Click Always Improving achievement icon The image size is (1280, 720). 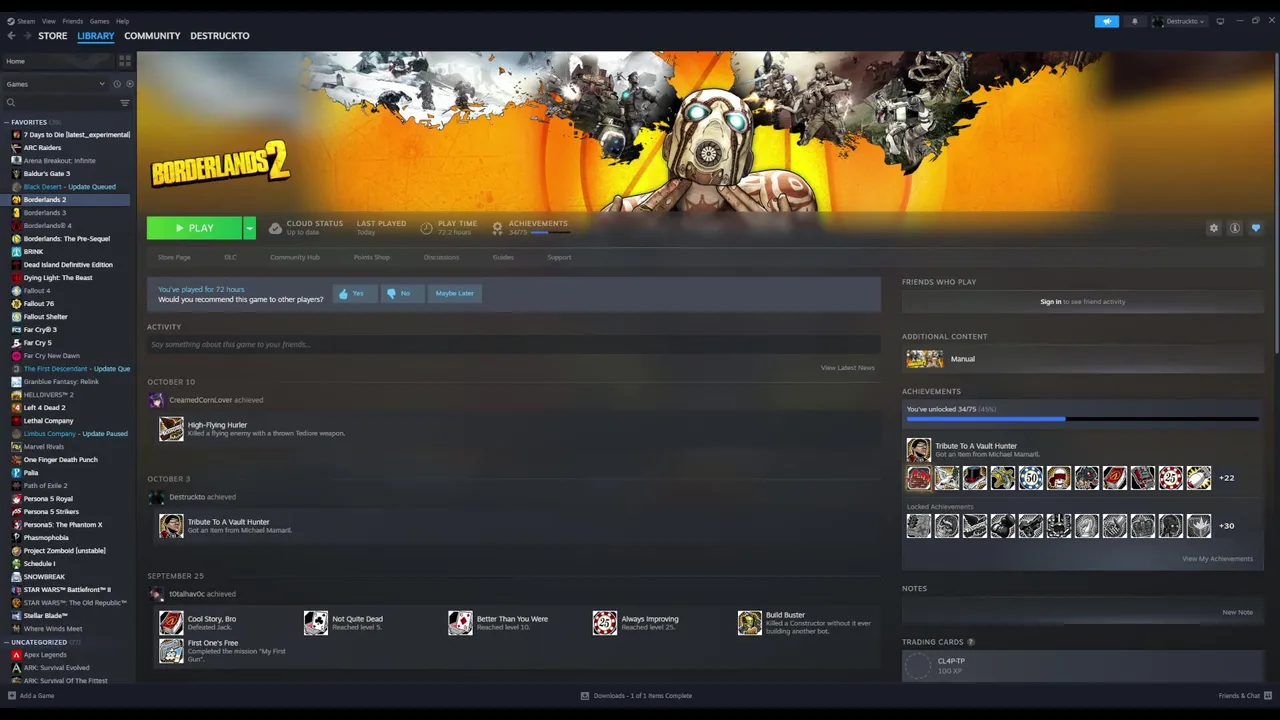click(x=605, y=623)
